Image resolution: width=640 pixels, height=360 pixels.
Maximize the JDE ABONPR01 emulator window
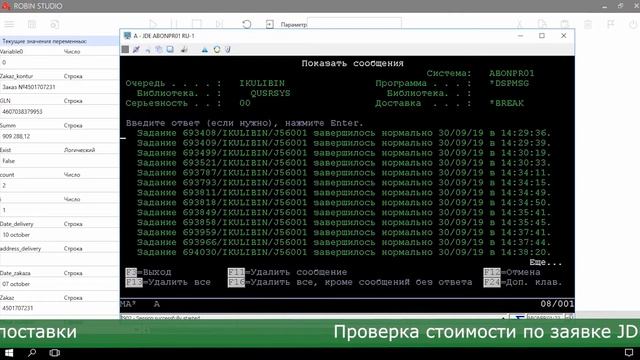point(542,36)
